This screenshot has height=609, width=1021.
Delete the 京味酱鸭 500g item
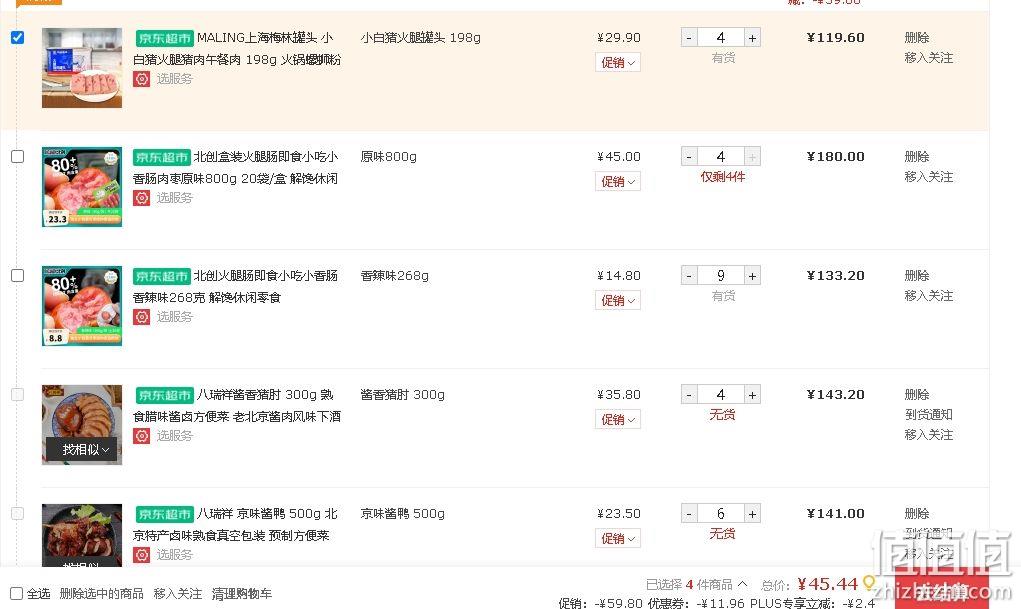[917, 514]
